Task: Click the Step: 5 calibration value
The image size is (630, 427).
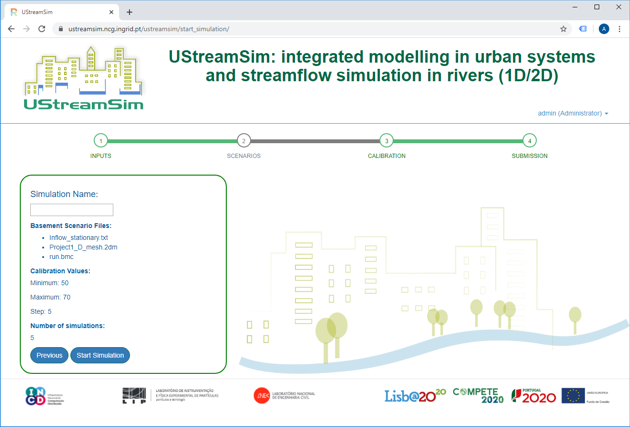Action: [x=41, y=311]
